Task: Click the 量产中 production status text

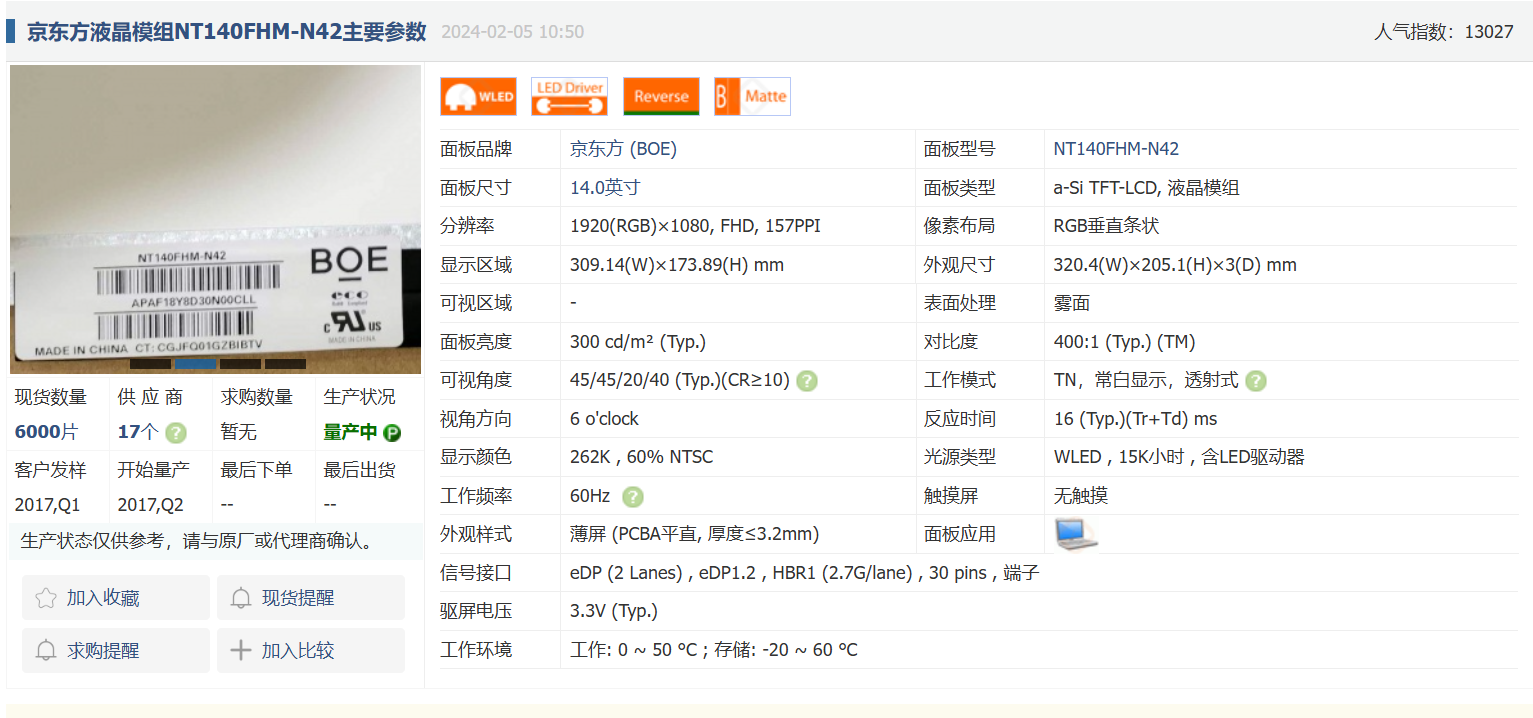Action: (350, 433)
